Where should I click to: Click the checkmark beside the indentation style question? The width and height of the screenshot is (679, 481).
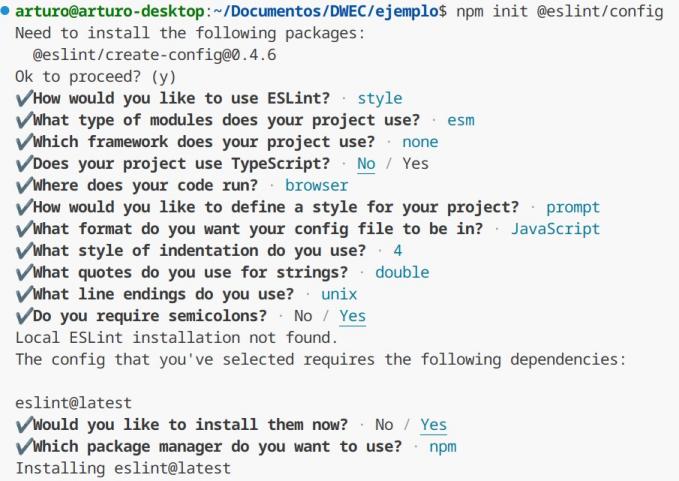pos(22,250)
